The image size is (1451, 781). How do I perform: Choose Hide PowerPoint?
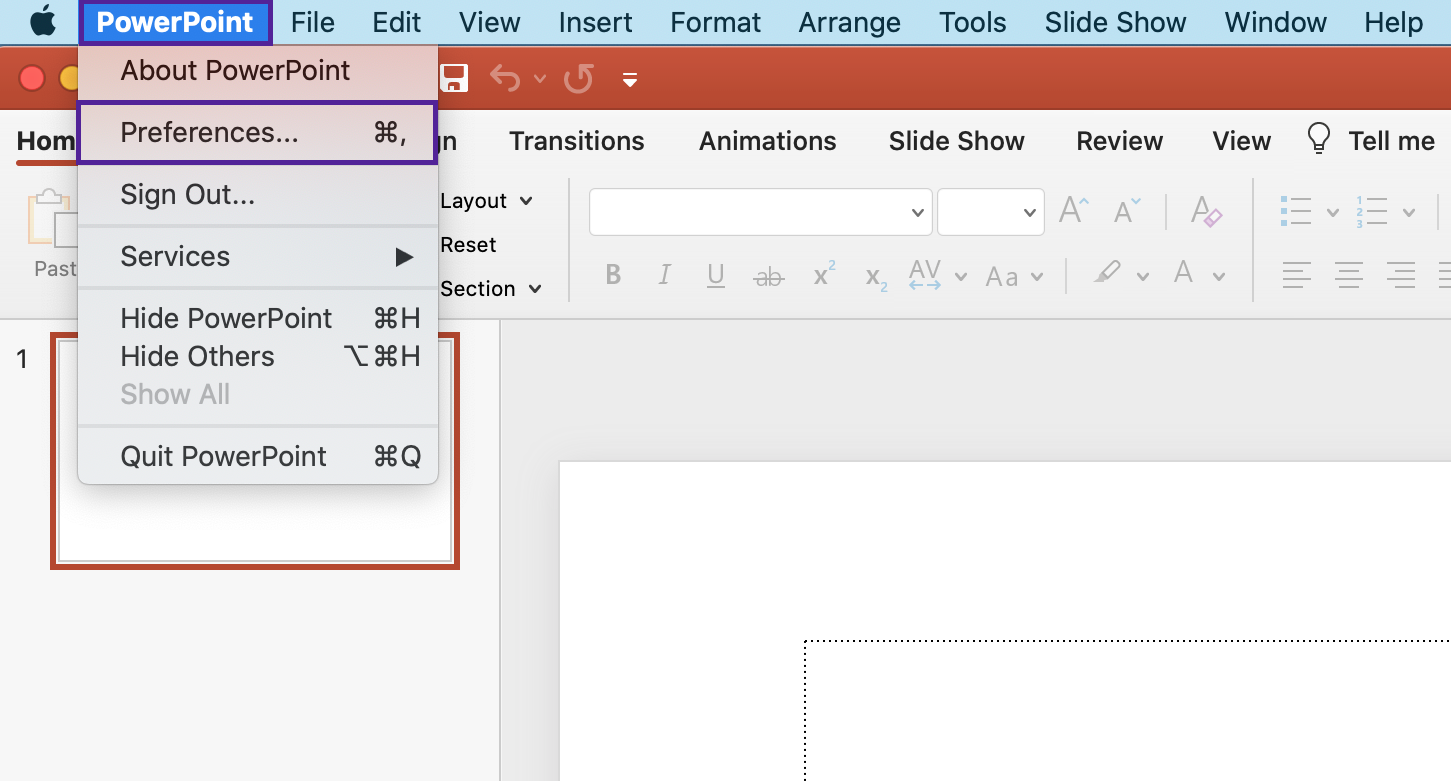pyautogui.click(x=258, y=318)
